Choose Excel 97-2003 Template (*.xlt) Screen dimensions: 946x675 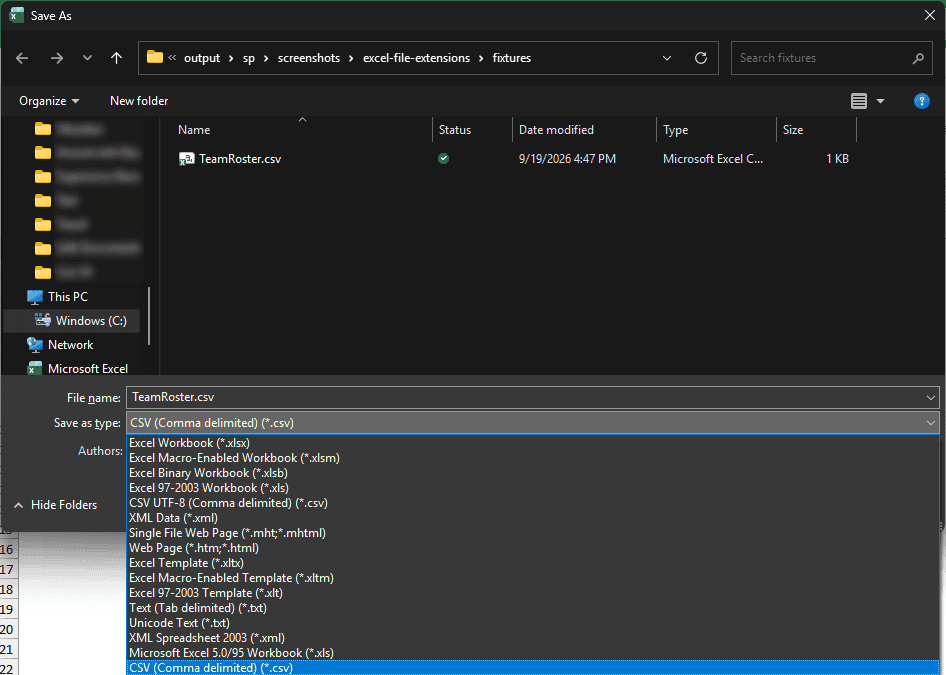point(533,593)
